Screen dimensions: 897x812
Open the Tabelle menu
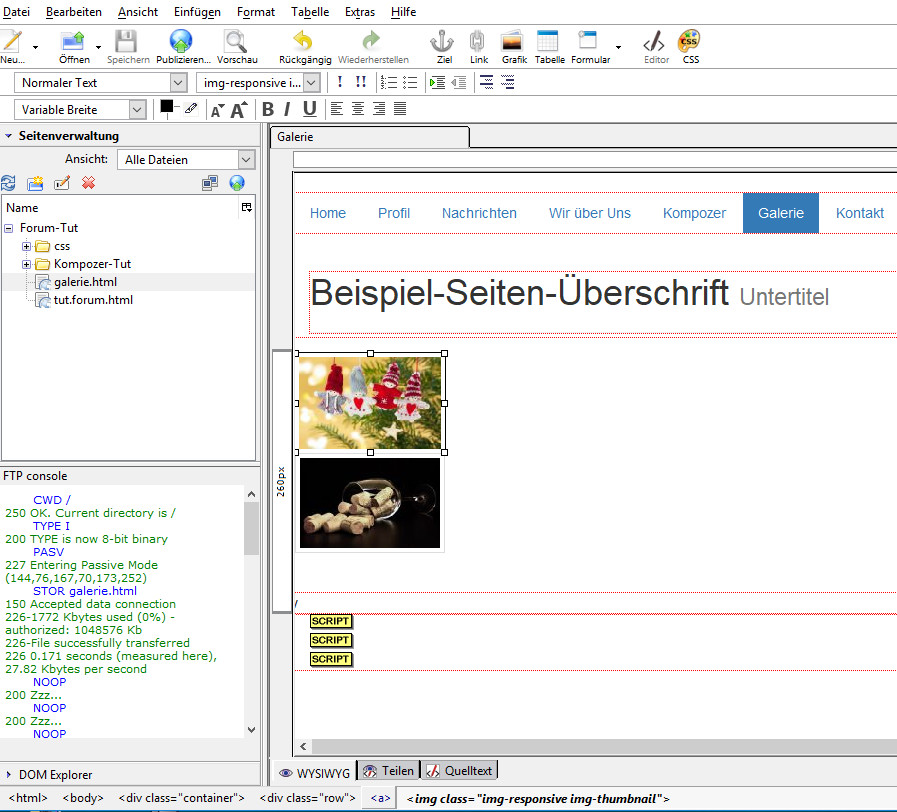click(309, 12)
